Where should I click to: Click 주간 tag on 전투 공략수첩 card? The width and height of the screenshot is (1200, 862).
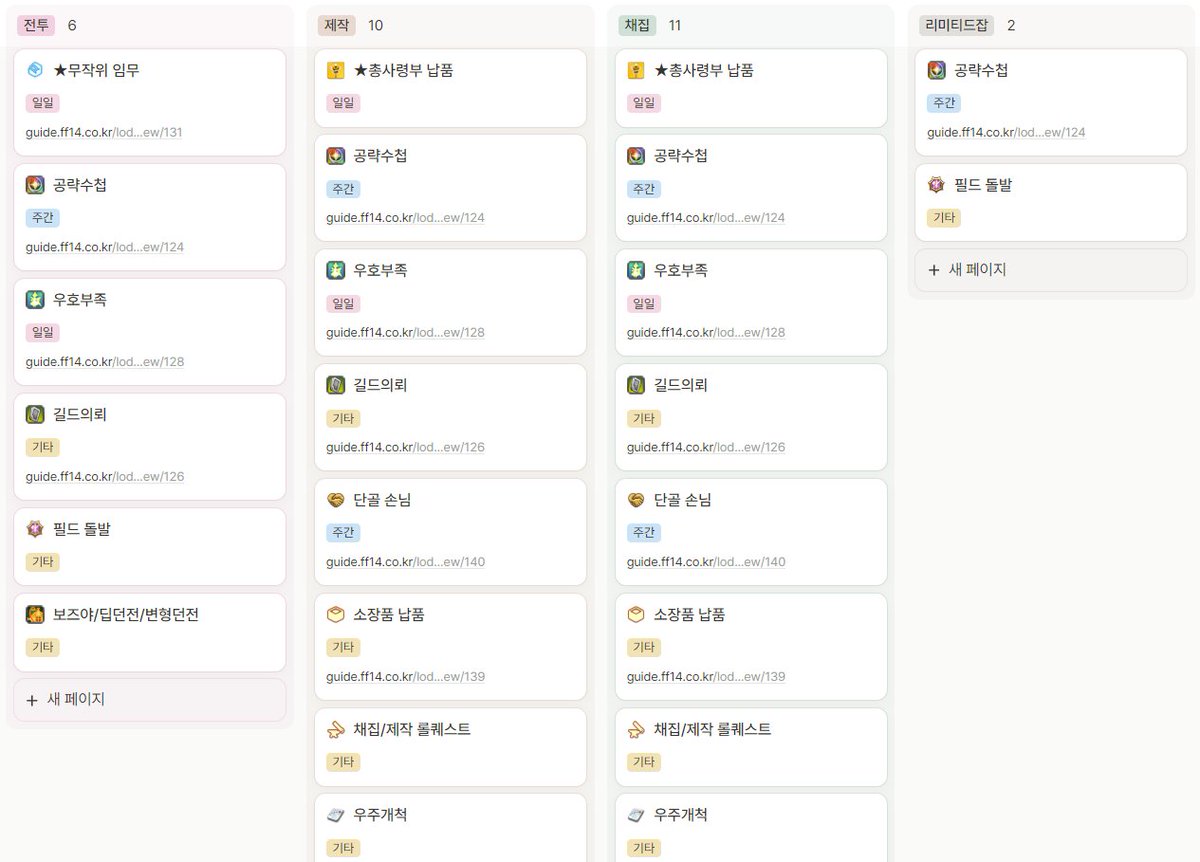(x=43, y=218)
